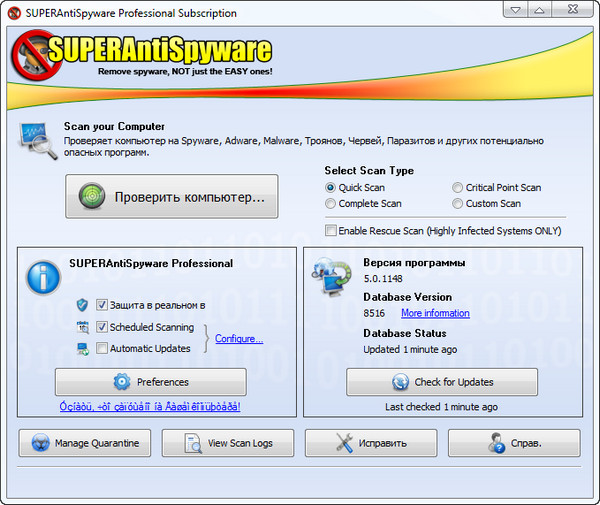The image size is (600, 505).
Task: Toggle the Scheduled Scanning checkbox
Action: pyautogui.click(x=102, y=327)
